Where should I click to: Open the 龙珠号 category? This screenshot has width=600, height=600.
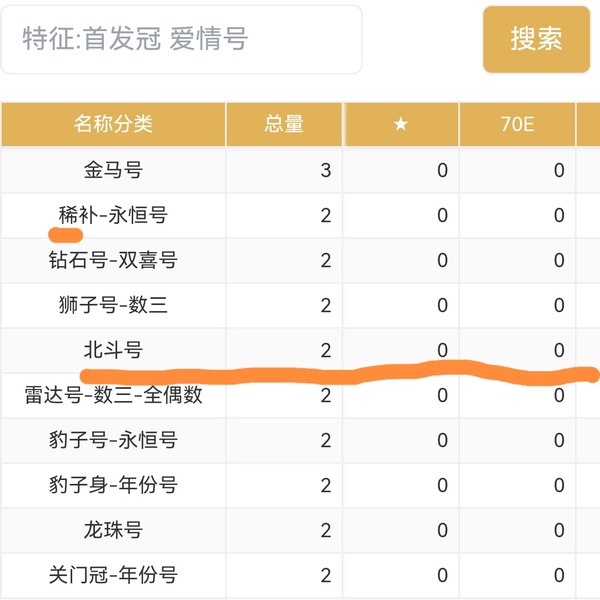pyautogui.click(x=113, y=530)
